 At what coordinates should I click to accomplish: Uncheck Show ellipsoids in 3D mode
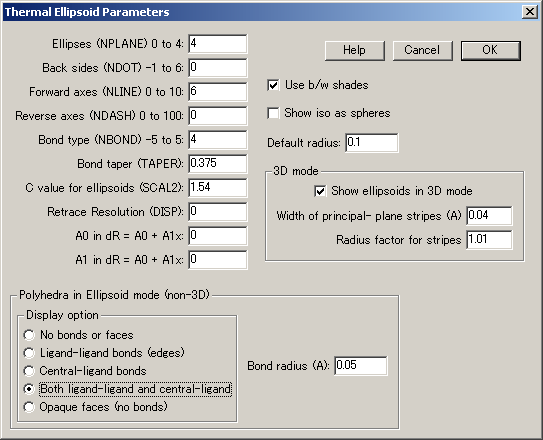point(320,191)
